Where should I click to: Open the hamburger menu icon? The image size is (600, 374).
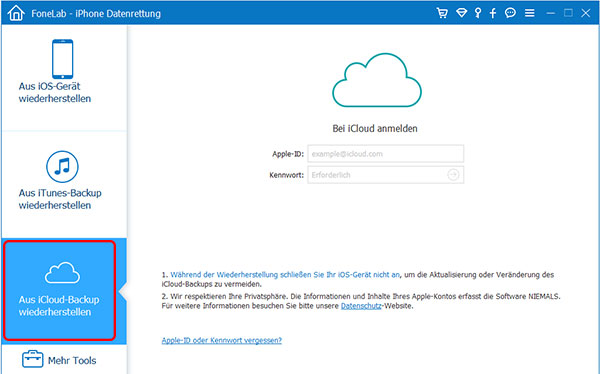[530, 13]
